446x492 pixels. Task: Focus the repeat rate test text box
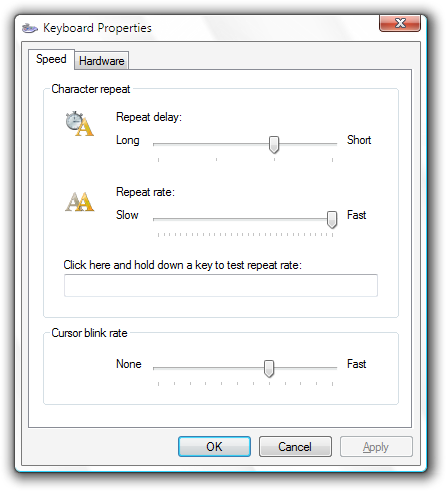[221, 285]
